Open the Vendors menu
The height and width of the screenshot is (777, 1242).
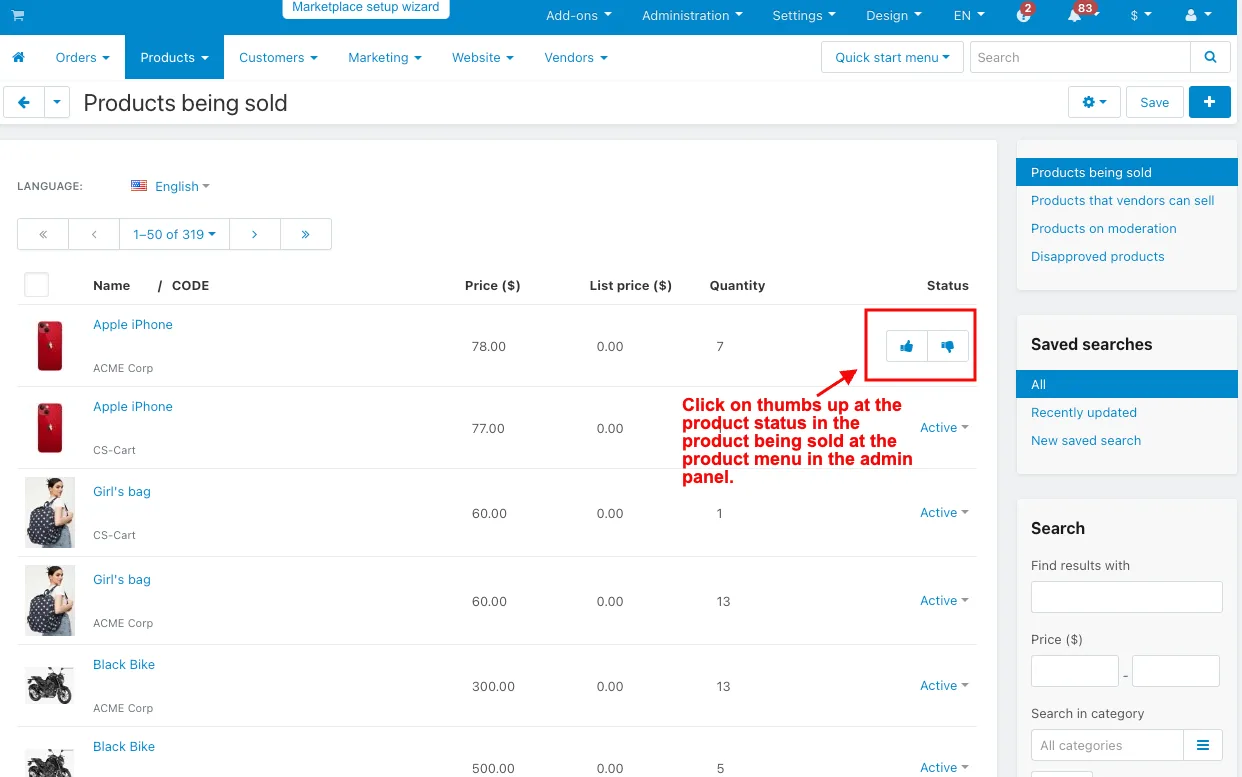point(576,57)
